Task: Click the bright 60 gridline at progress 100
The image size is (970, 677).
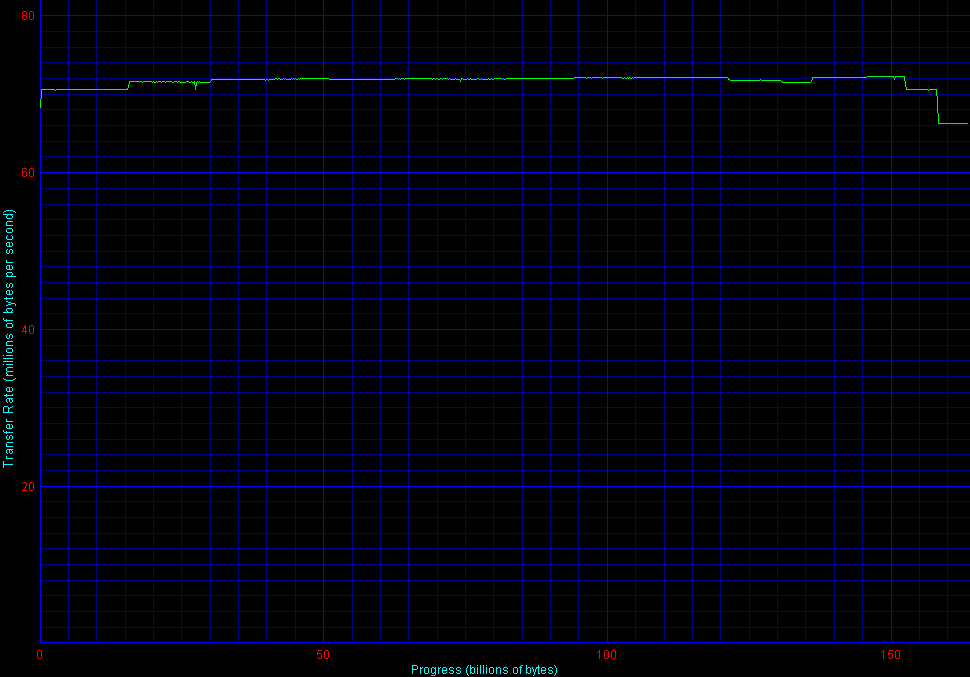Action: (x=607, y=173)
